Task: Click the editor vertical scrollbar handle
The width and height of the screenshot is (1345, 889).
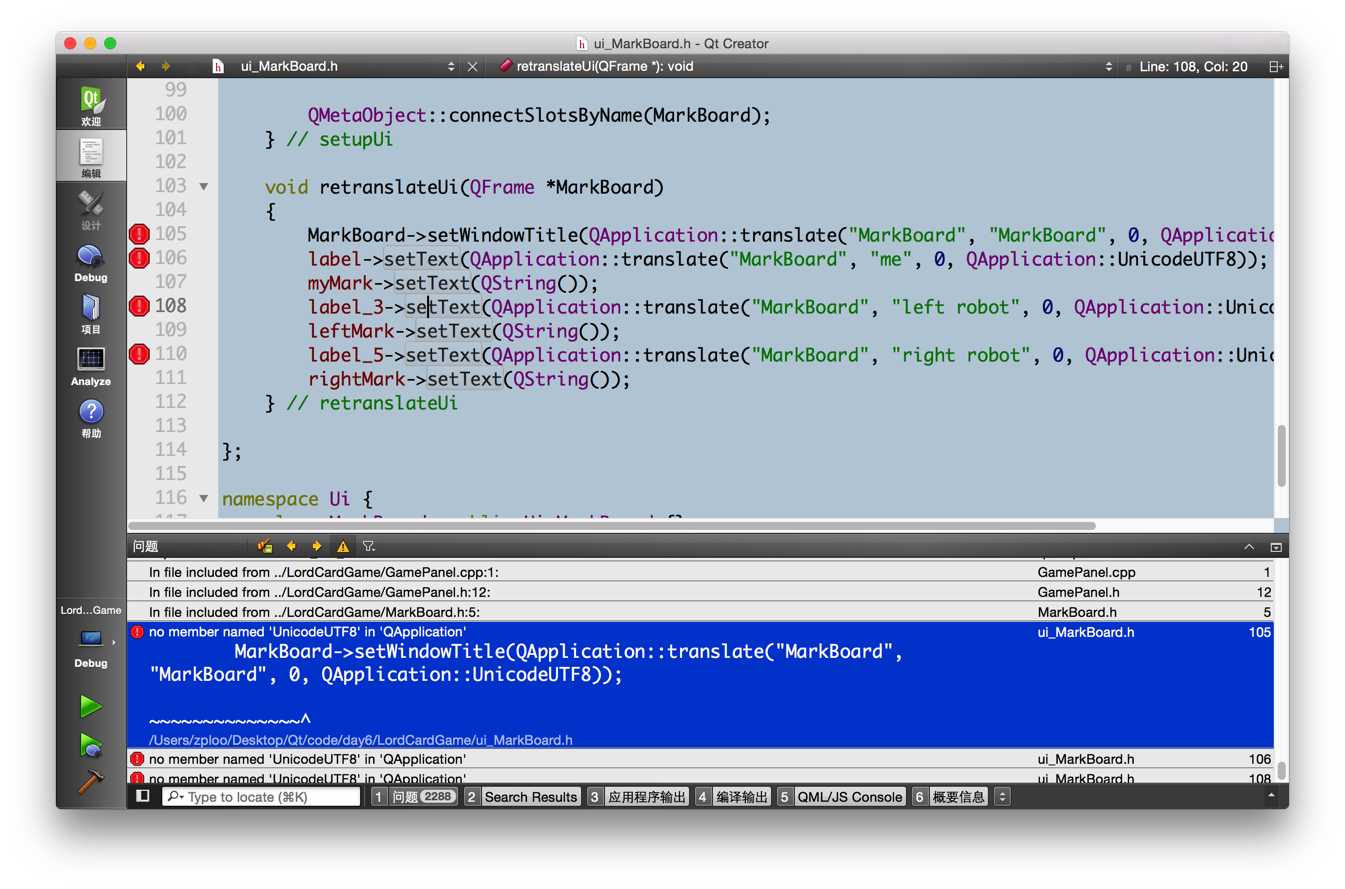Action: 1281,456
